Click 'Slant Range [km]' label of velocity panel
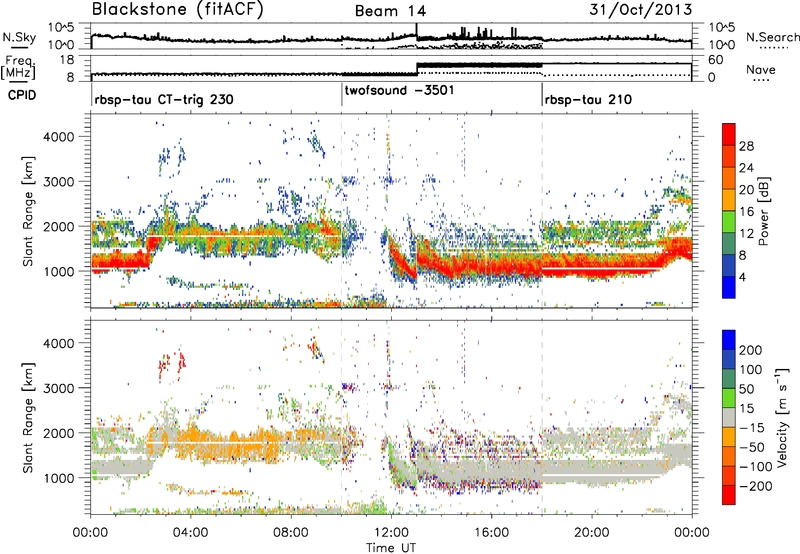The width and height of the screenshot is (800, 554). click(28, 417)
